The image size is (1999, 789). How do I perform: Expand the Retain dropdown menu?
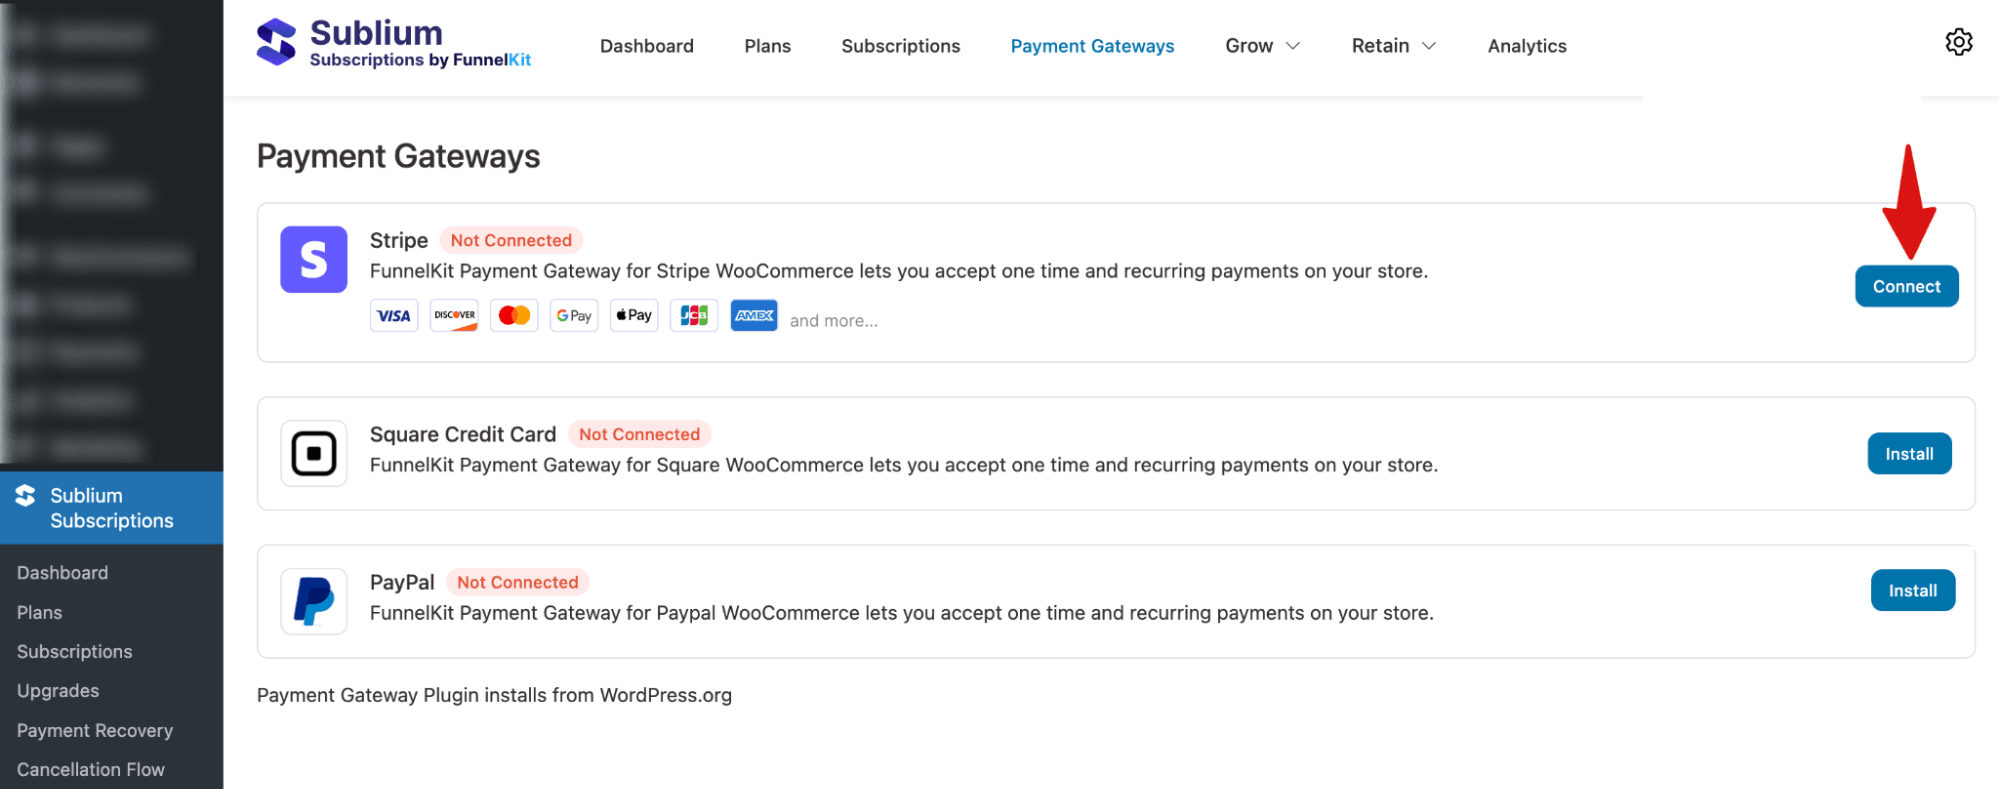(1392, 45)
